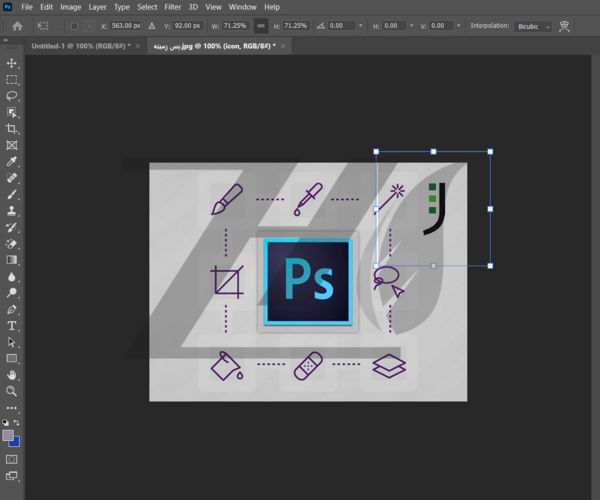
Task: Select the Move tool
Action: 11,63
